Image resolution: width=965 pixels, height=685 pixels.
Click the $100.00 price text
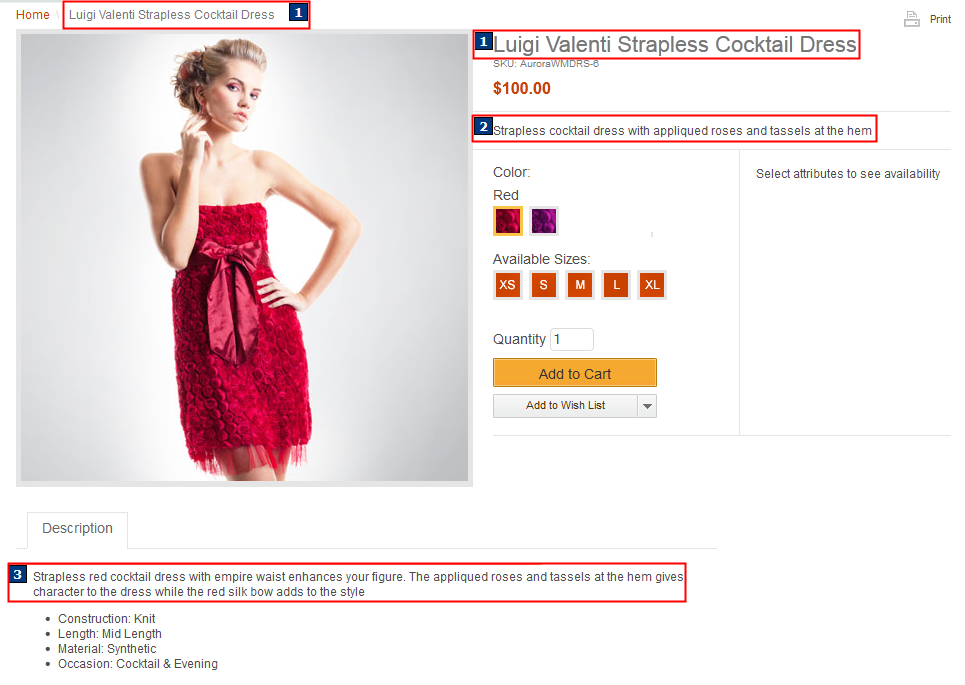tap(522, 89)
